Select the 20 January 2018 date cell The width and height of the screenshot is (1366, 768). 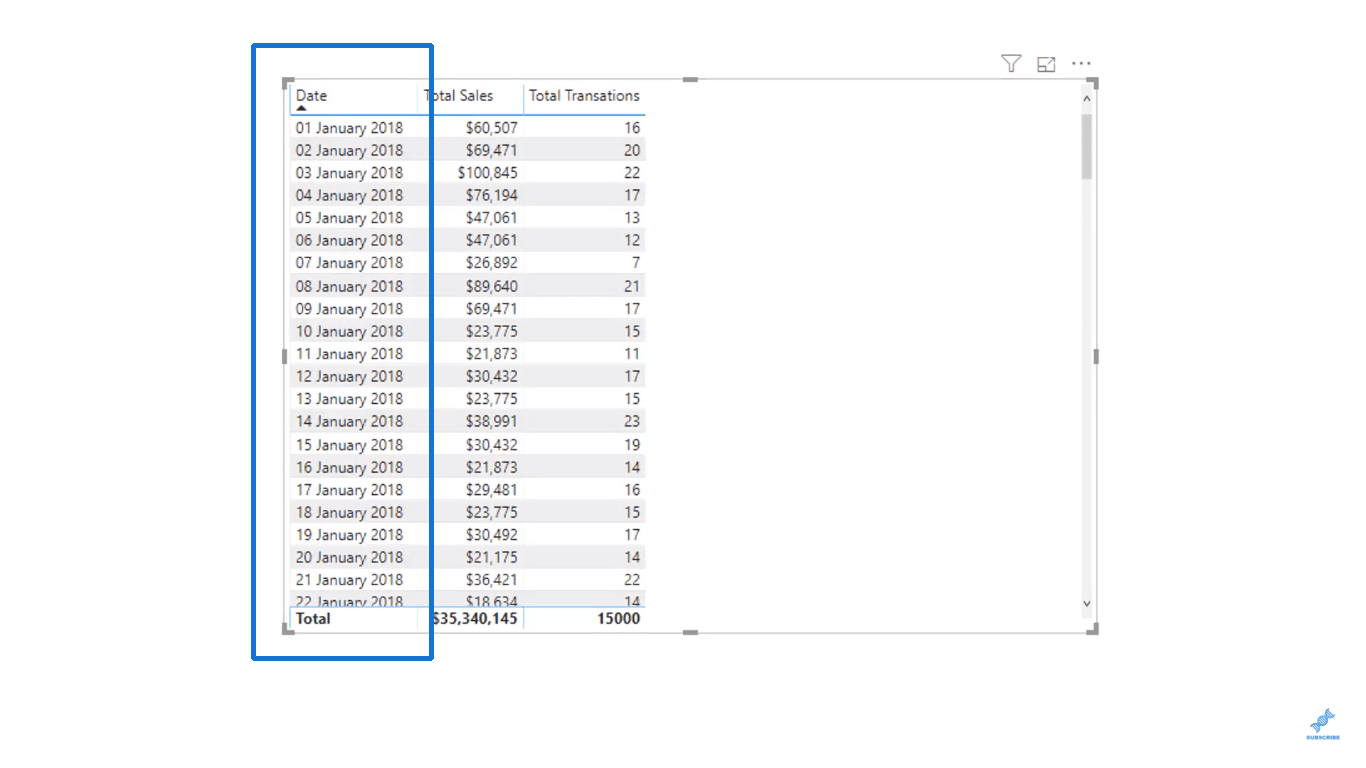(x=349, y=557)
